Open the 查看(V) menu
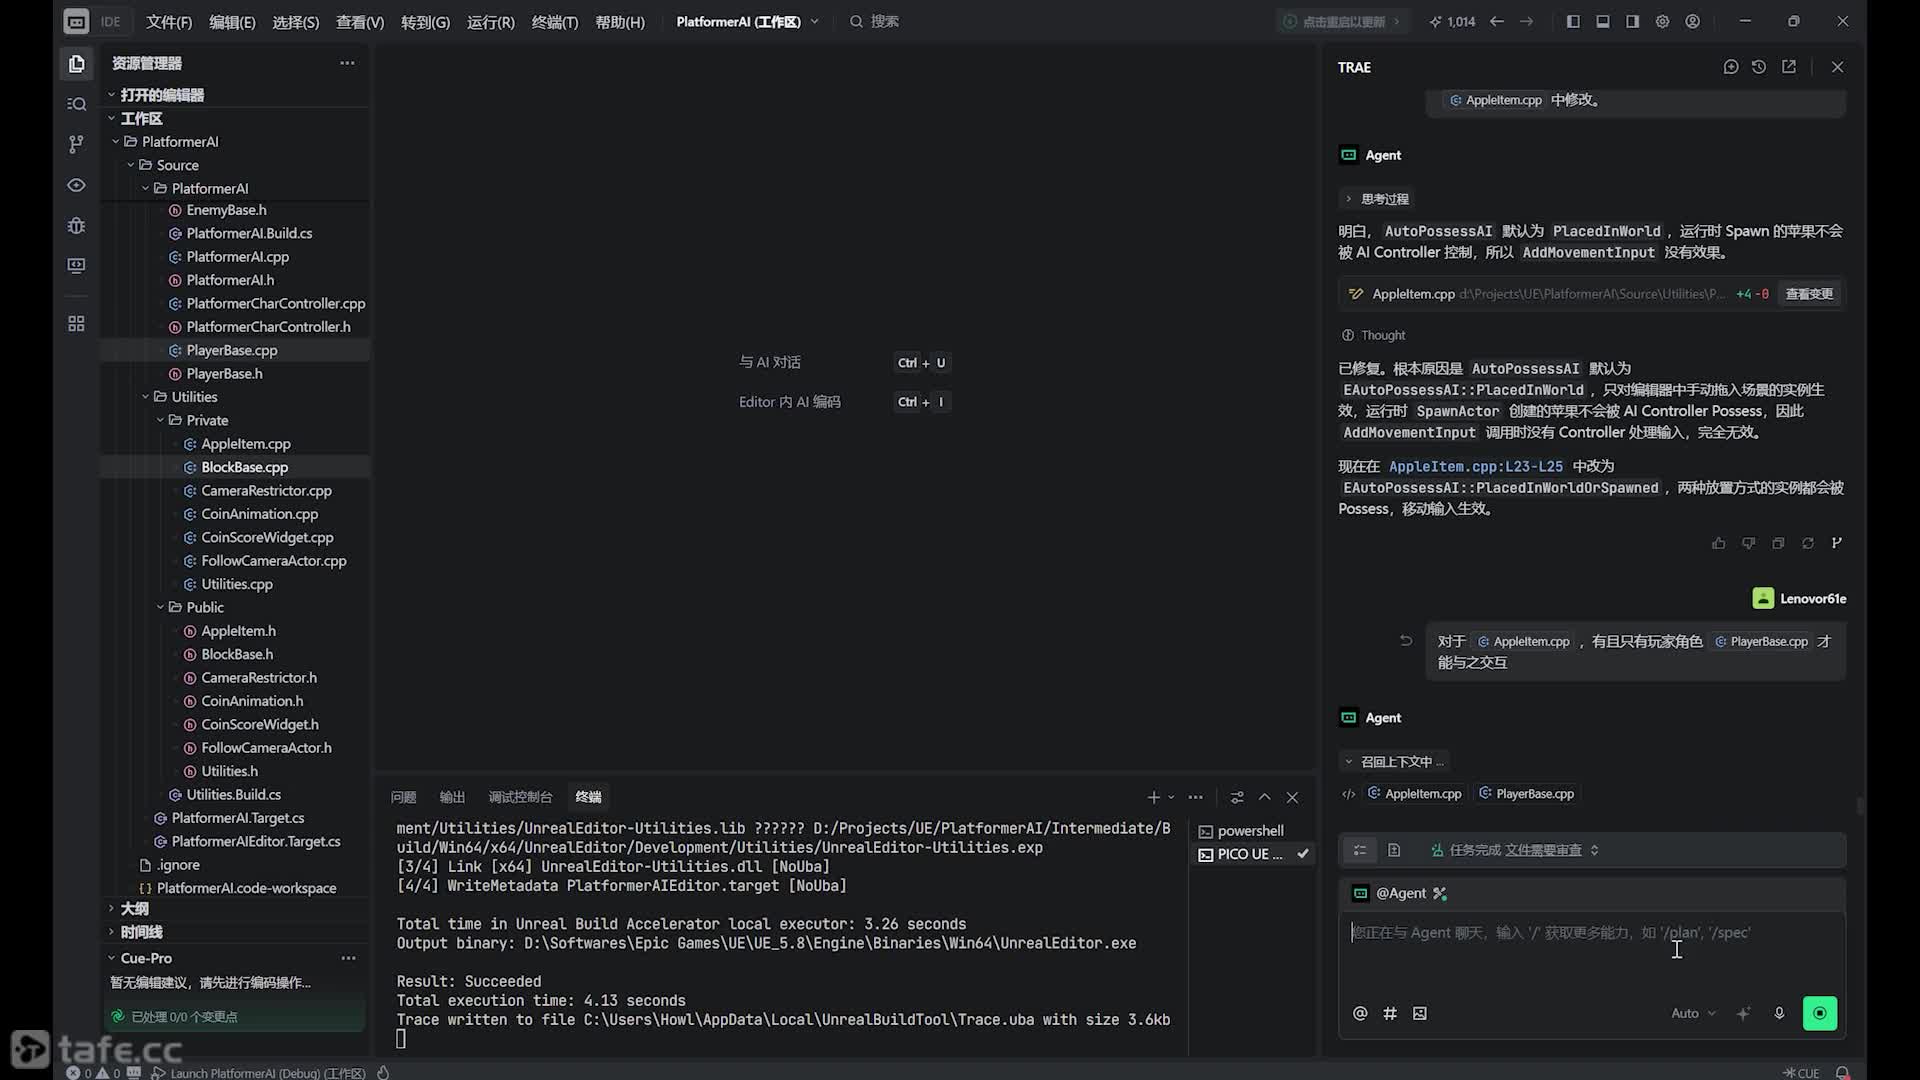 360,21
